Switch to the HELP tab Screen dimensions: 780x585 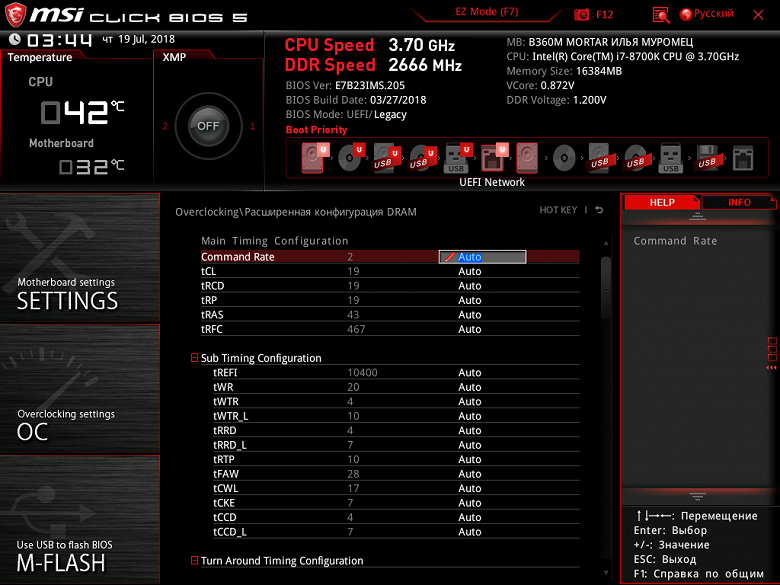[662, 202]
